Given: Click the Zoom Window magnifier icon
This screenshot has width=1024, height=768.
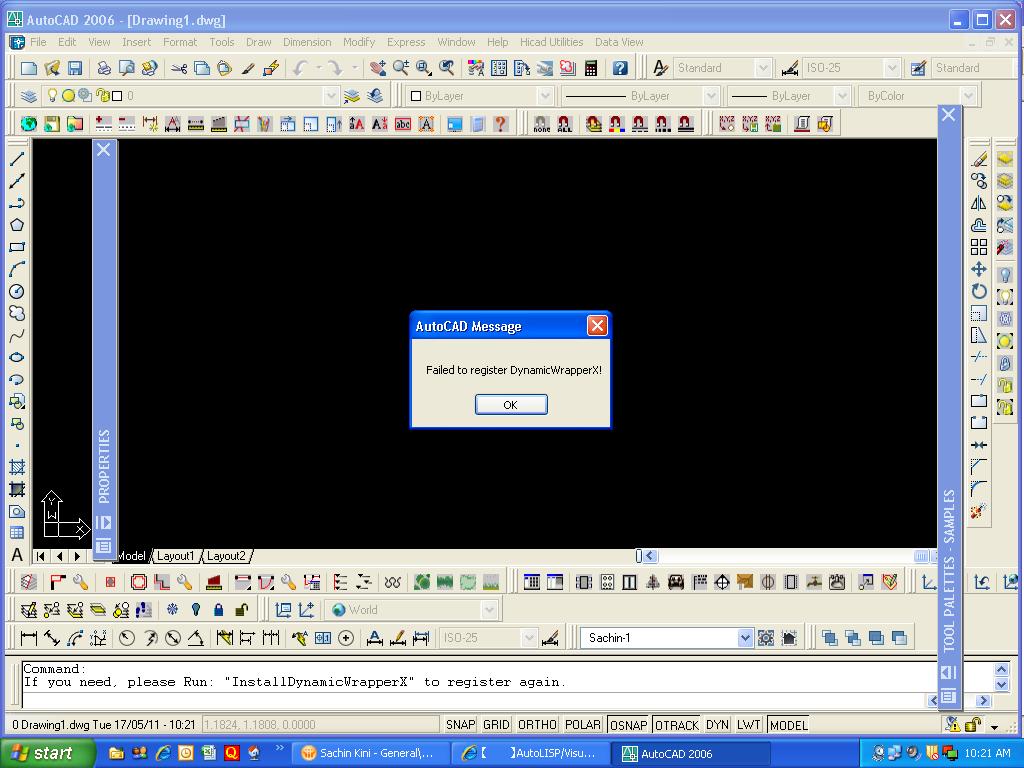Looking at the screenshot, I should coord(424,68).
